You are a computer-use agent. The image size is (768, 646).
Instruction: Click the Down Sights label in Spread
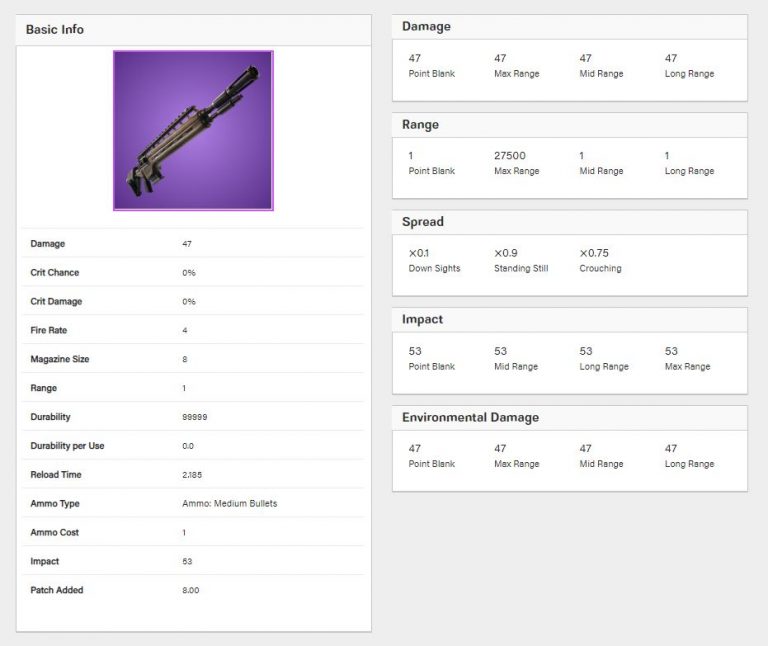coord(434,268)
